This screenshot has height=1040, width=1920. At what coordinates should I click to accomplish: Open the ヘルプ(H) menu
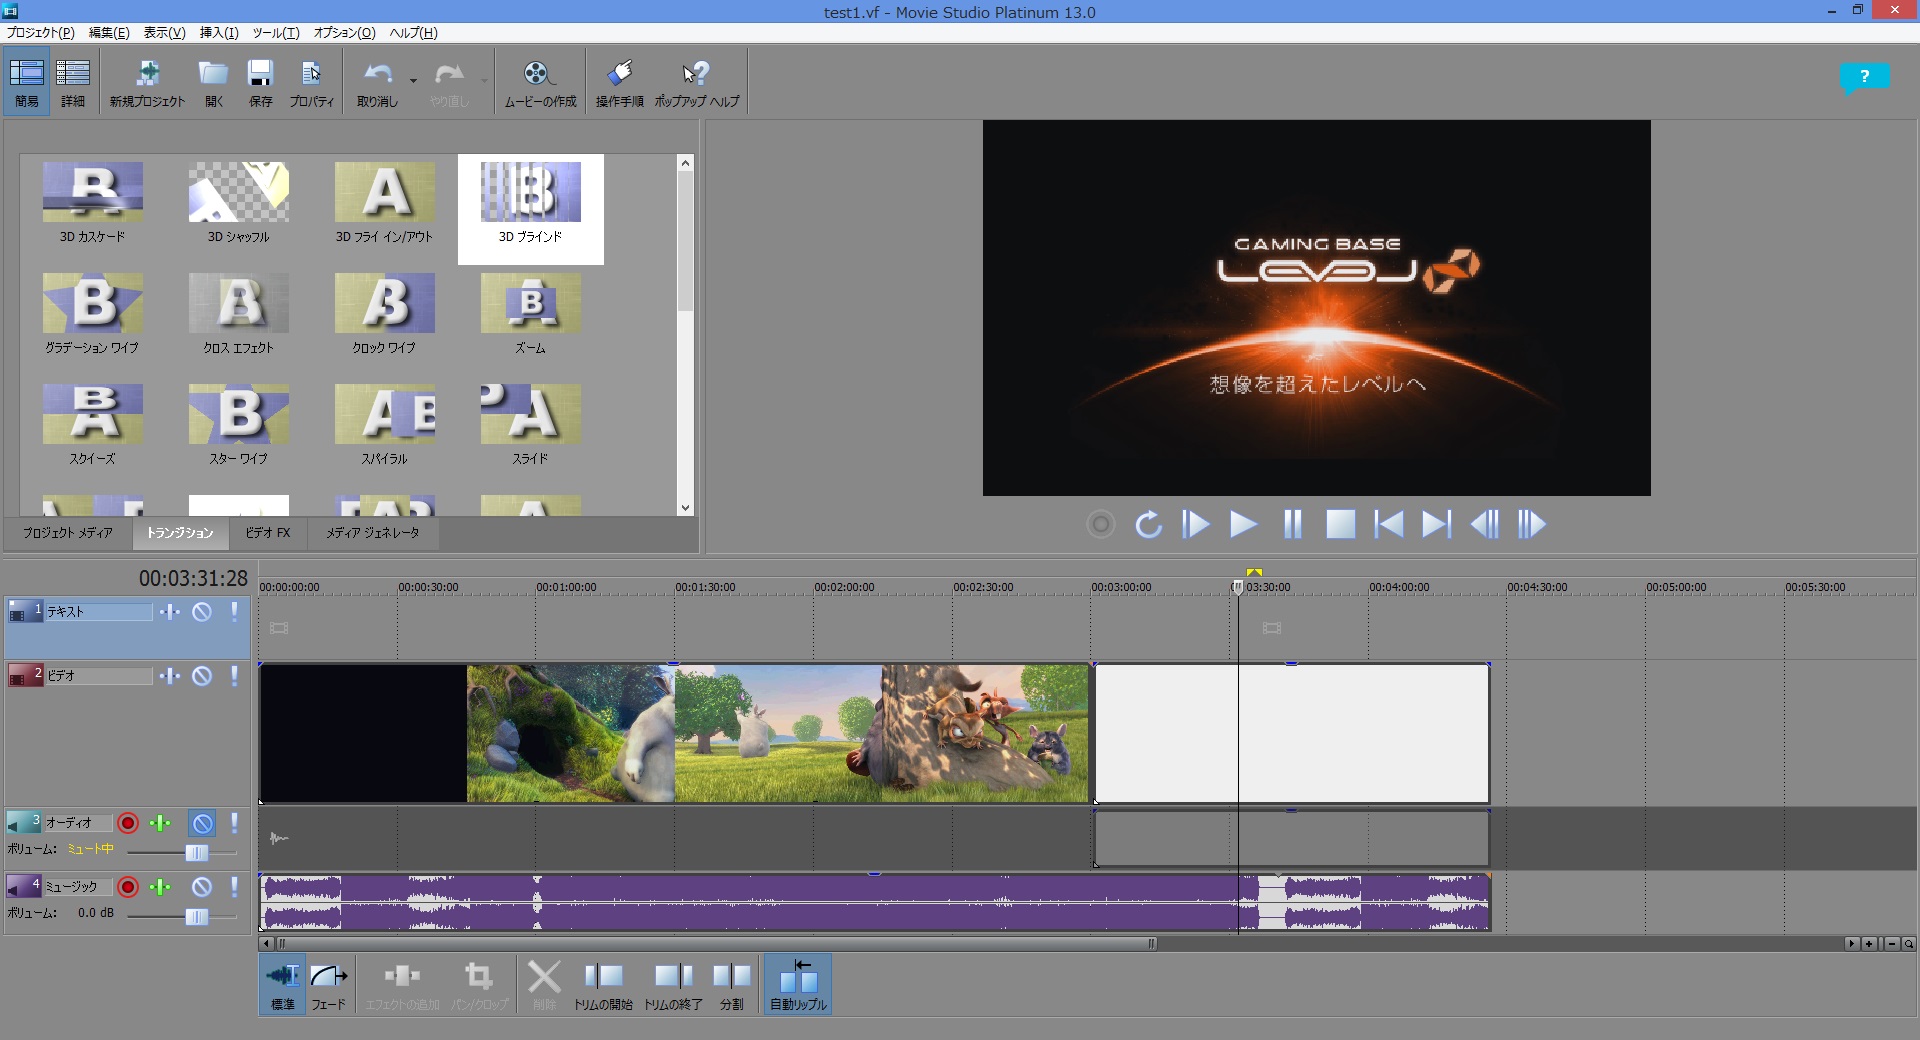point(413,32)
